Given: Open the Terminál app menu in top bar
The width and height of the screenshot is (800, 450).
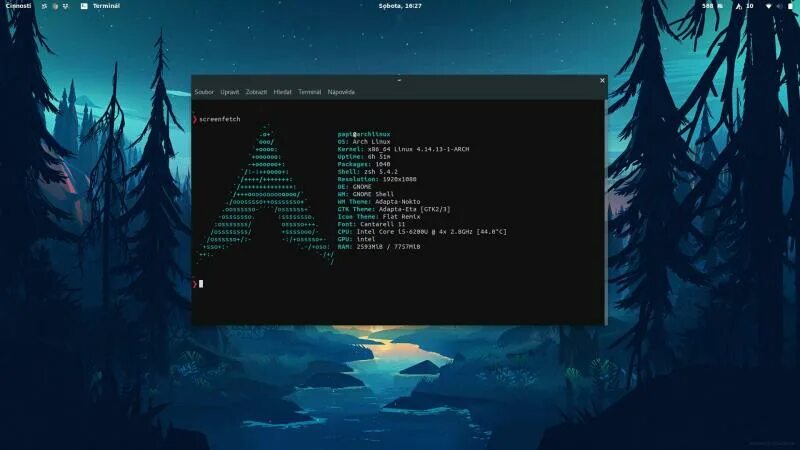Looking at the screenshot, I should [x=106, y=6].
